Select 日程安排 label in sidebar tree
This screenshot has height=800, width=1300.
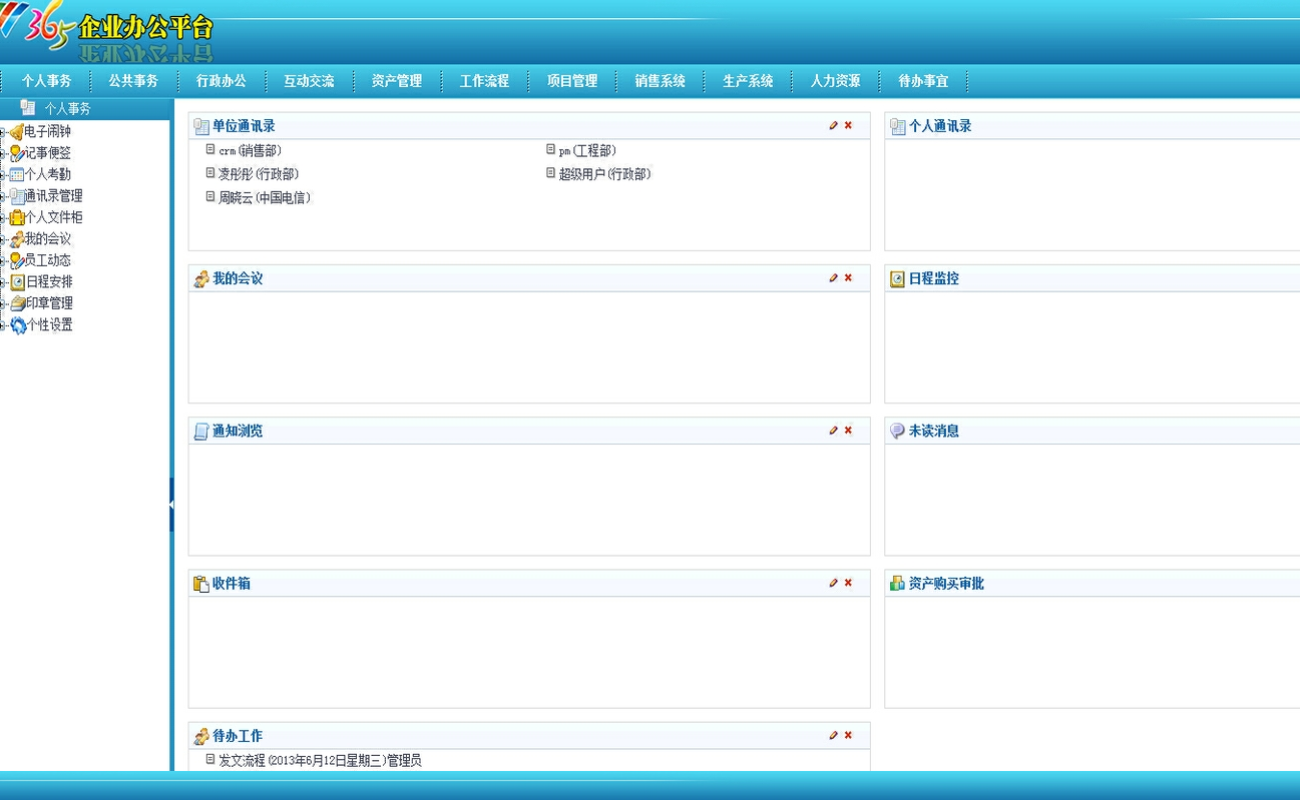[x=49, y=282]
